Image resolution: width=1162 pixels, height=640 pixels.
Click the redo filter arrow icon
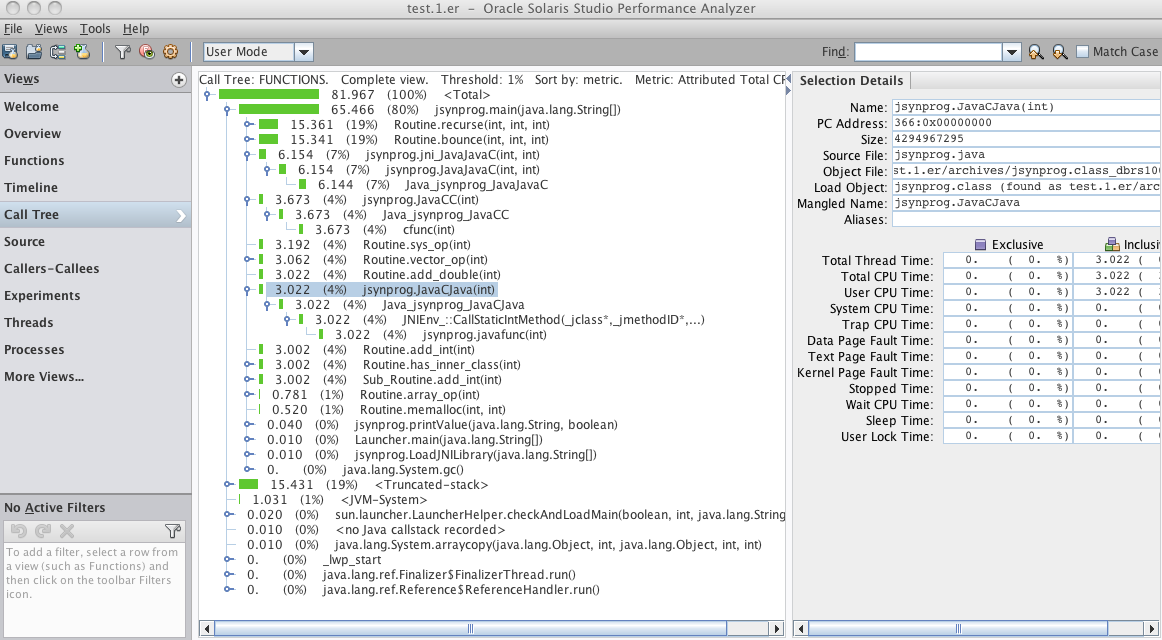click(43, 530)
